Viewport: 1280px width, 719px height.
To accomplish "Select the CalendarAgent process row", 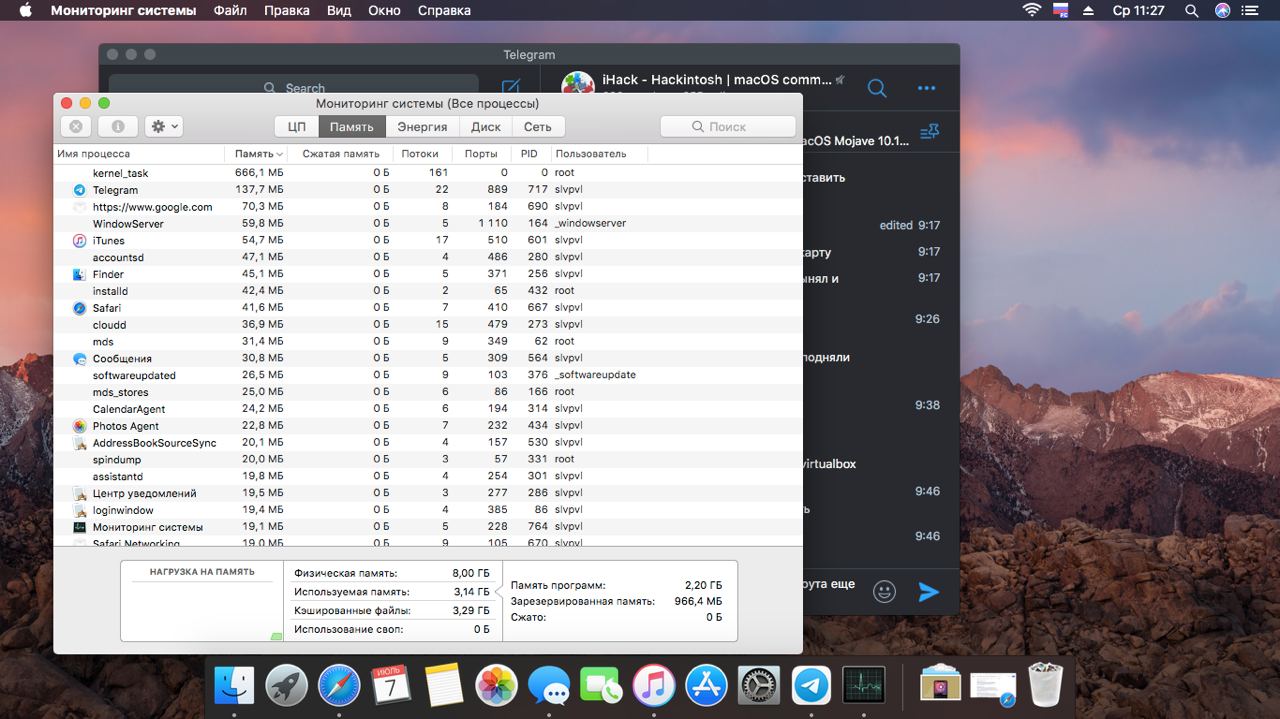I will pos(428,409).
